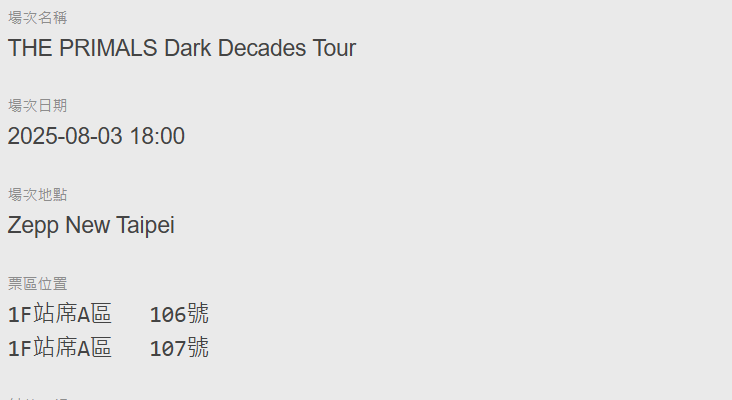Click the 場次名稱 field label

point(38,18)
